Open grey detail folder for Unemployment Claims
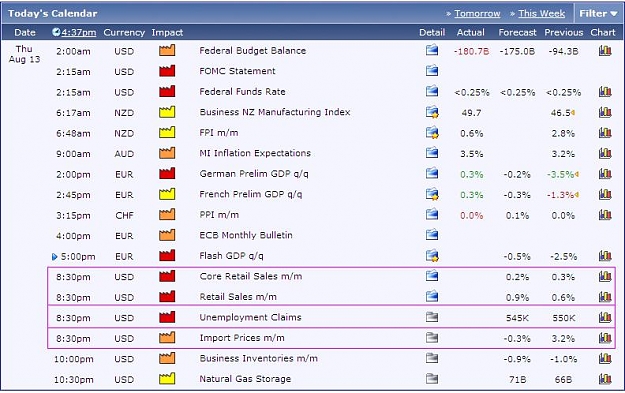The height and width of the screenshot is (393, 625). tap(432, 317)
